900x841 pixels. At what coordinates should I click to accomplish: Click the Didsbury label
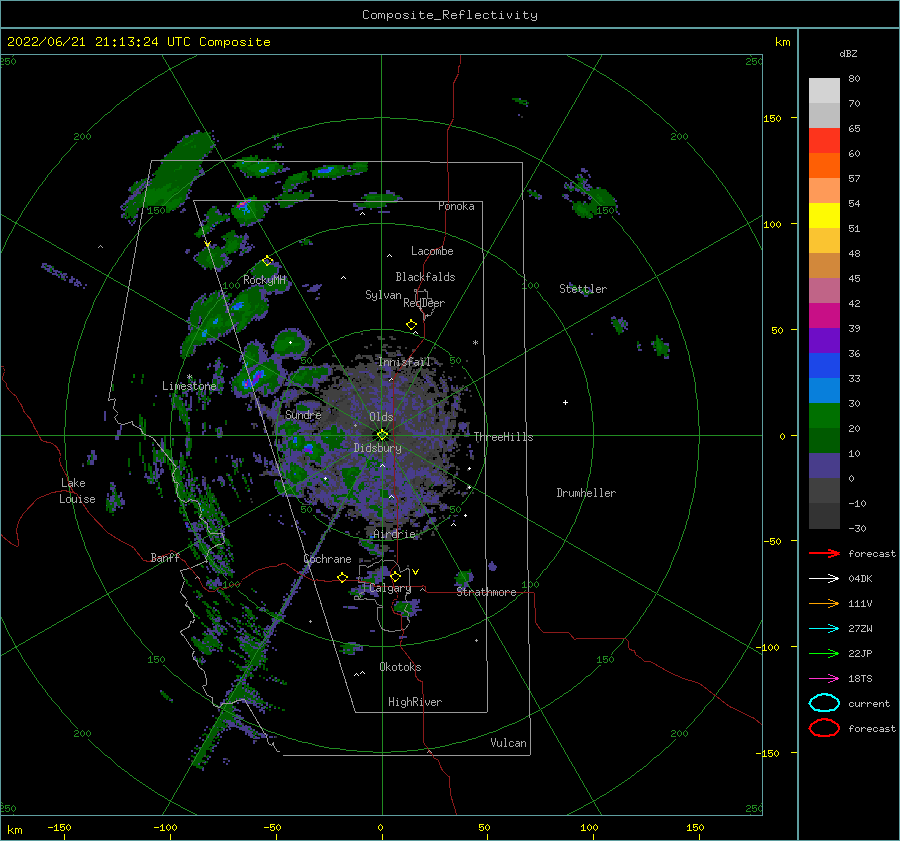coord(378,448)
